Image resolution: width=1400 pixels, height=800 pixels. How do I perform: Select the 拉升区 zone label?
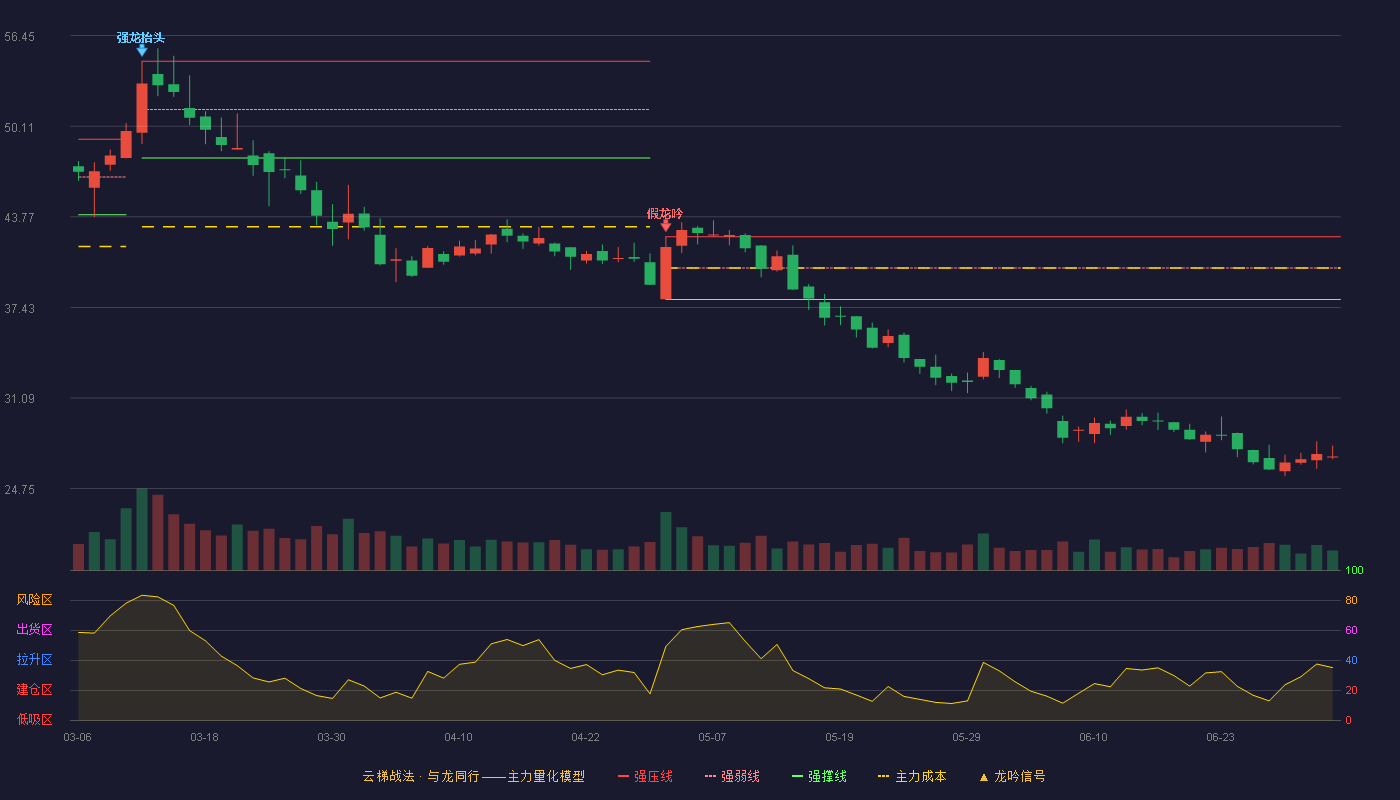pos(34,660)
